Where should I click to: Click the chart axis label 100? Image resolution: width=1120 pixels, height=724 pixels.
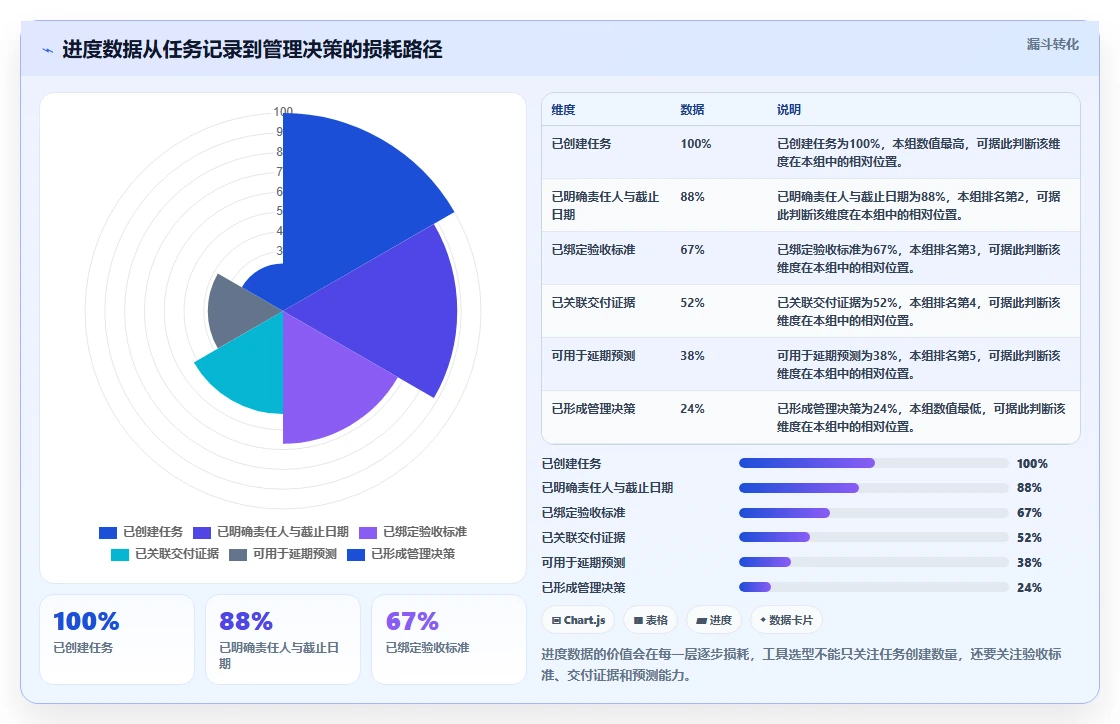(283, 112)
